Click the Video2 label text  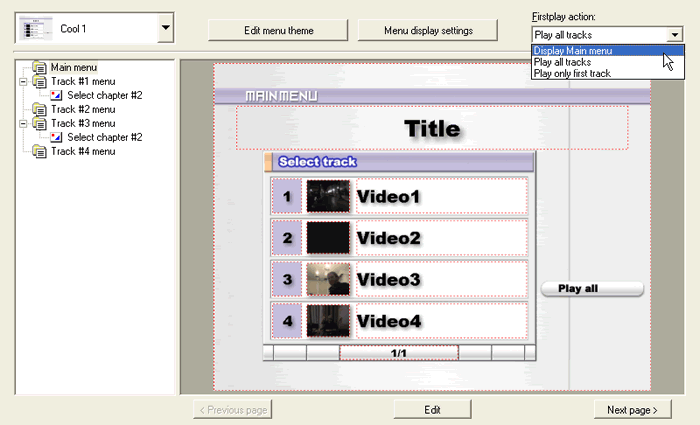388,238
